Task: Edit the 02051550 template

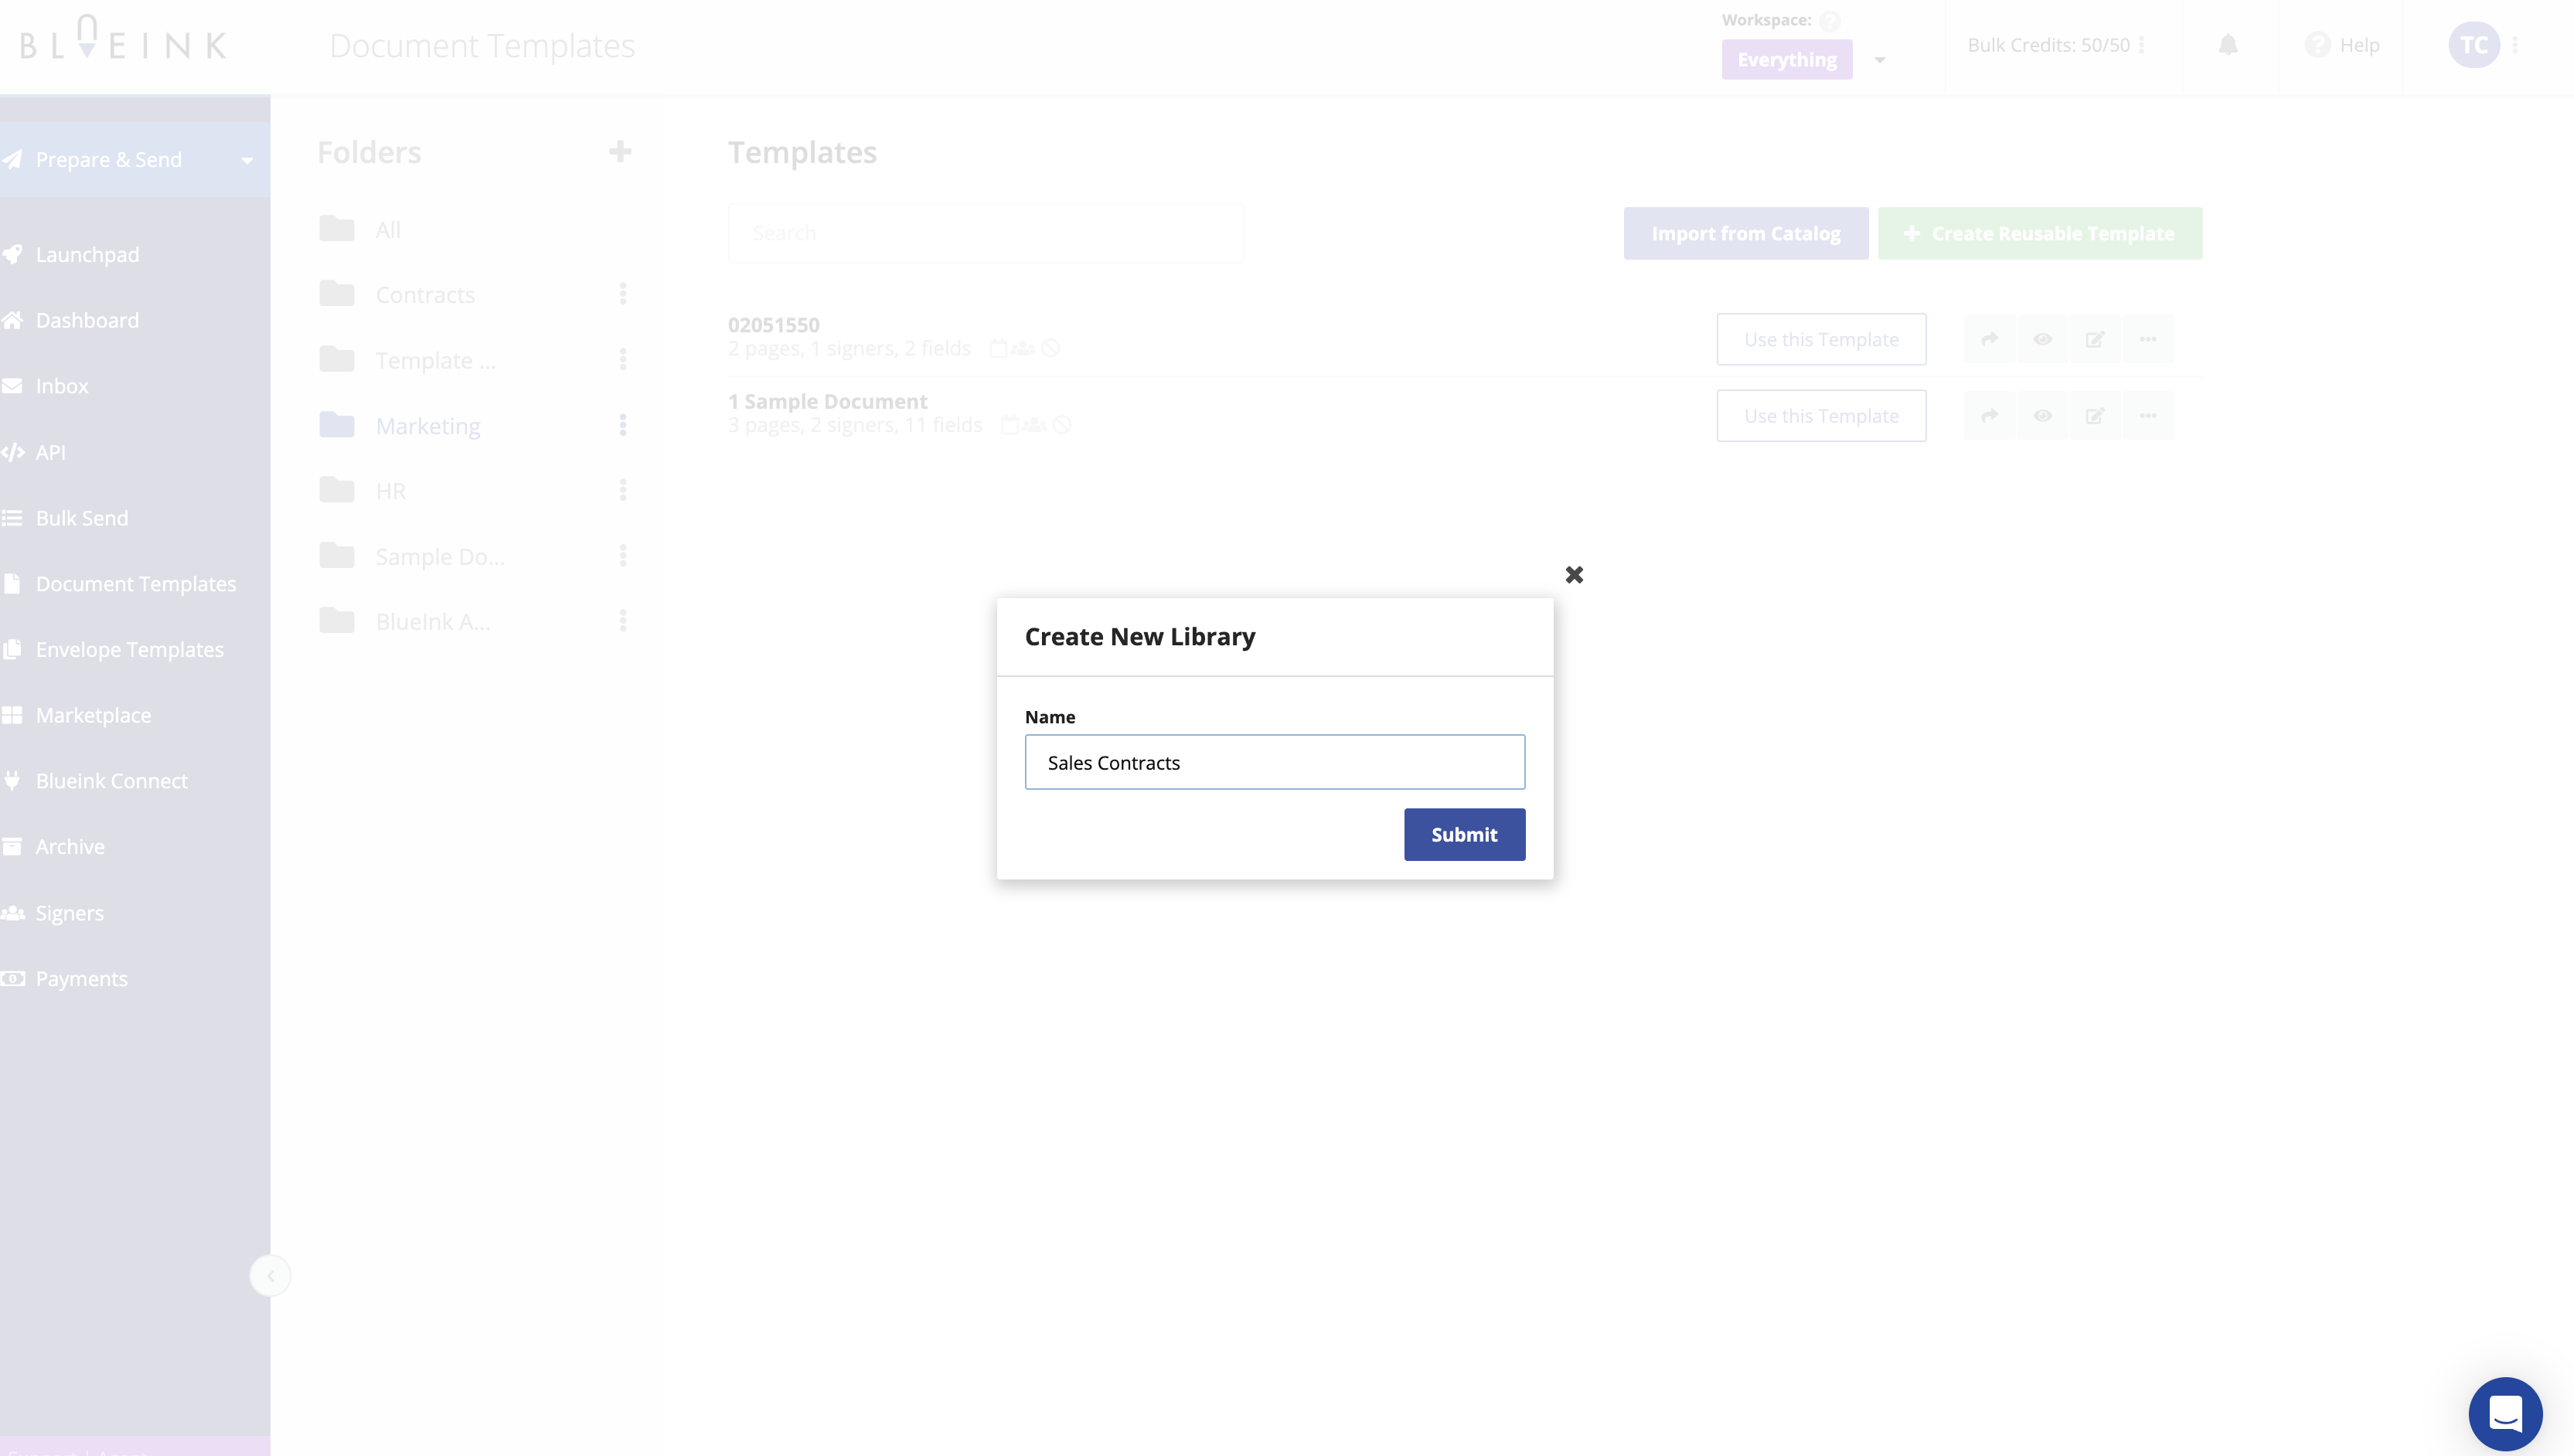Action: pos(2095,339)
